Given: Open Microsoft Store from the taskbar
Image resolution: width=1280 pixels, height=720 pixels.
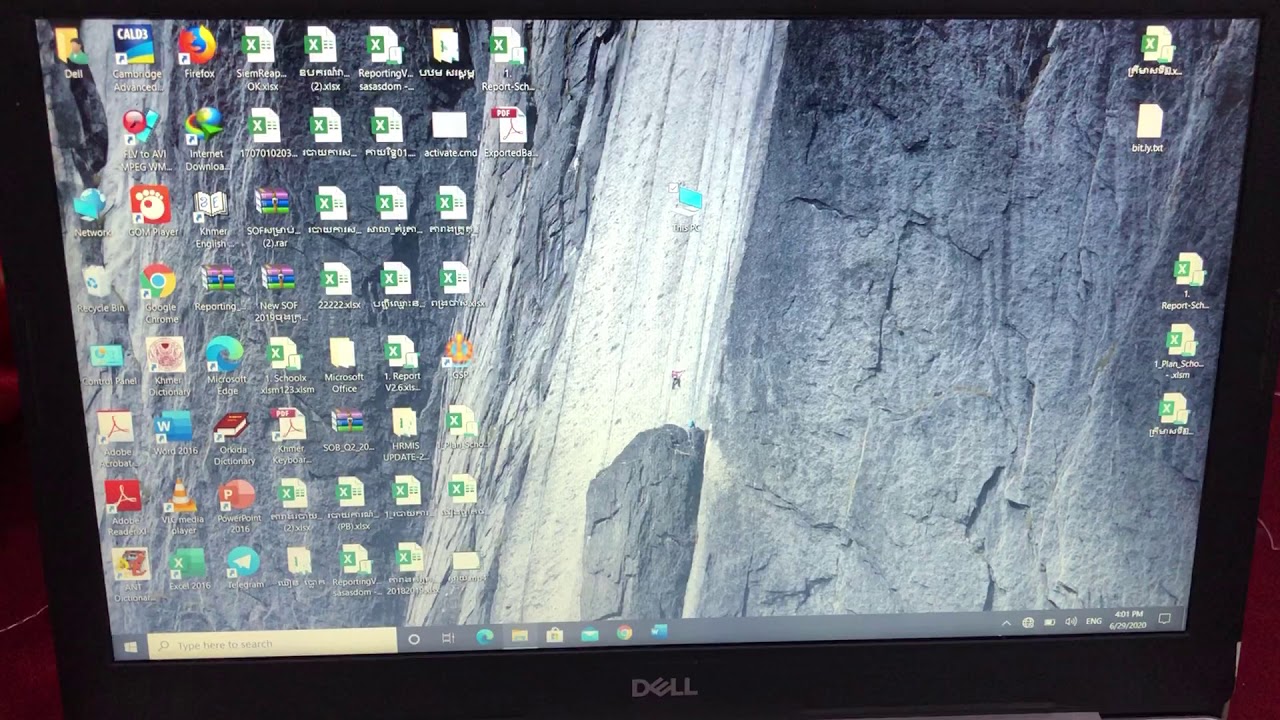Looking at the screenshot, I should click(555, 635).
